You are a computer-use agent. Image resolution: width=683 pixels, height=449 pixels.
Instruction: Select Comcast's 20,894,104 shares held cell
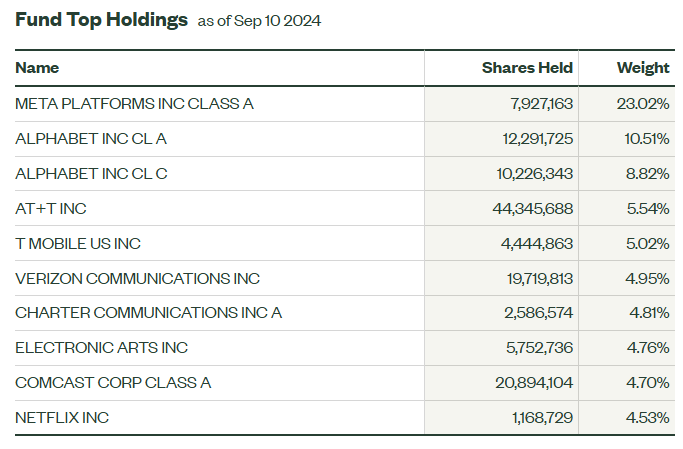pyautogui.click(x=531, y=383)
